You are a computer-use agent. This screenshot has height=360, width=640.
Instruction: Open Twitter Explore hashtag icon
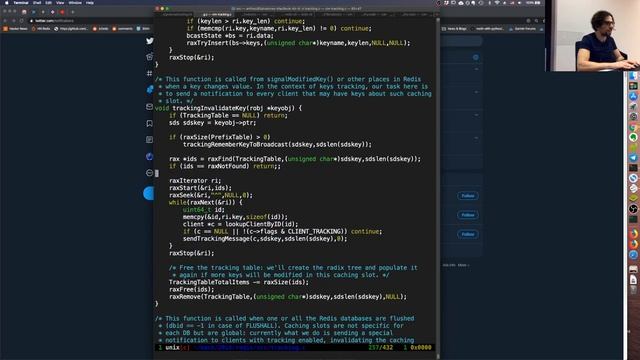150,73
